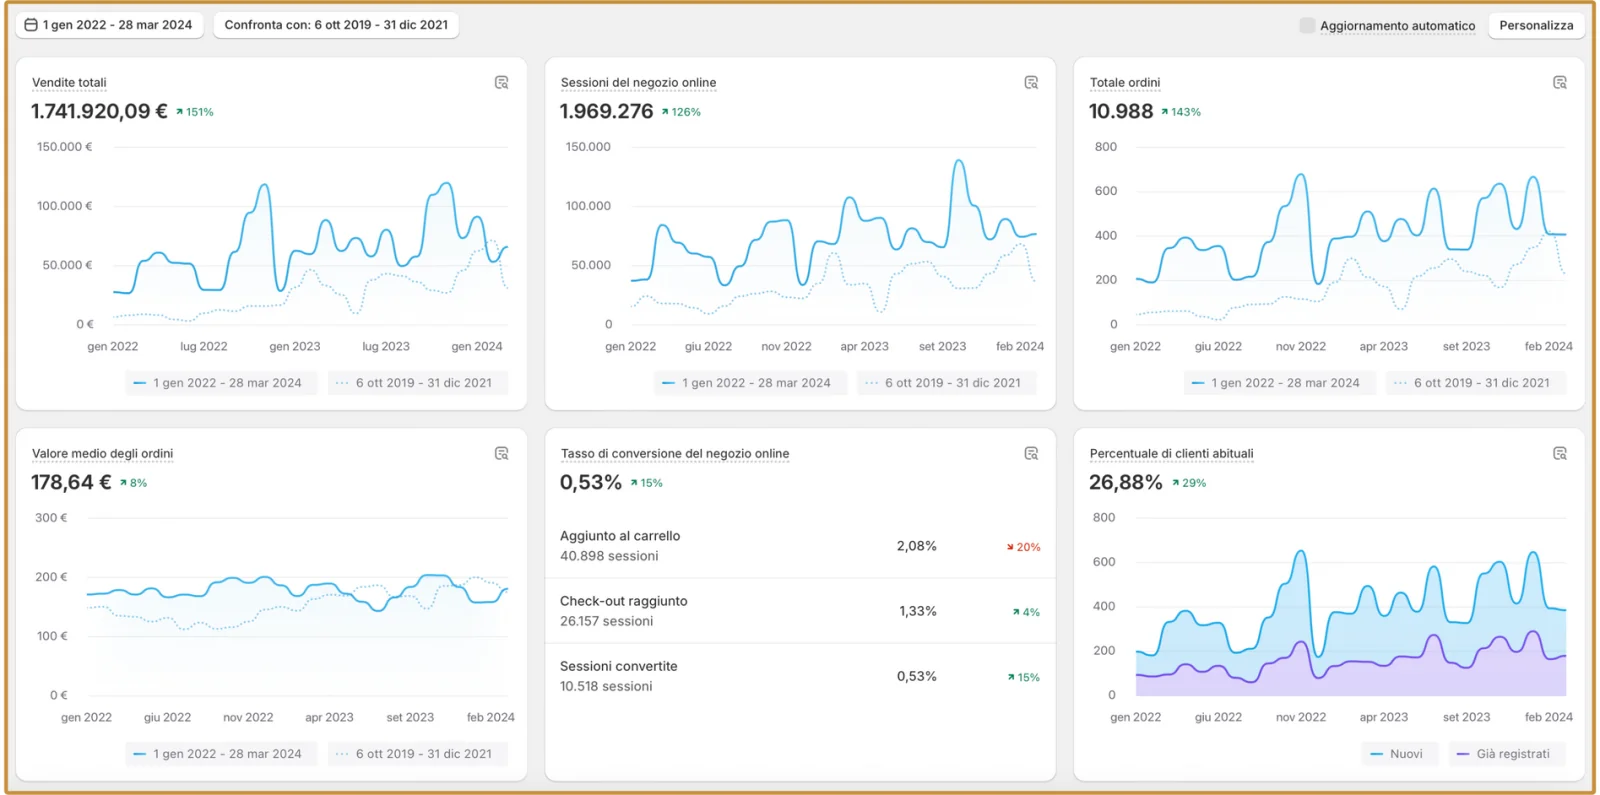
Task: Select the Sessioni convertite row
Action: (800, 676)
